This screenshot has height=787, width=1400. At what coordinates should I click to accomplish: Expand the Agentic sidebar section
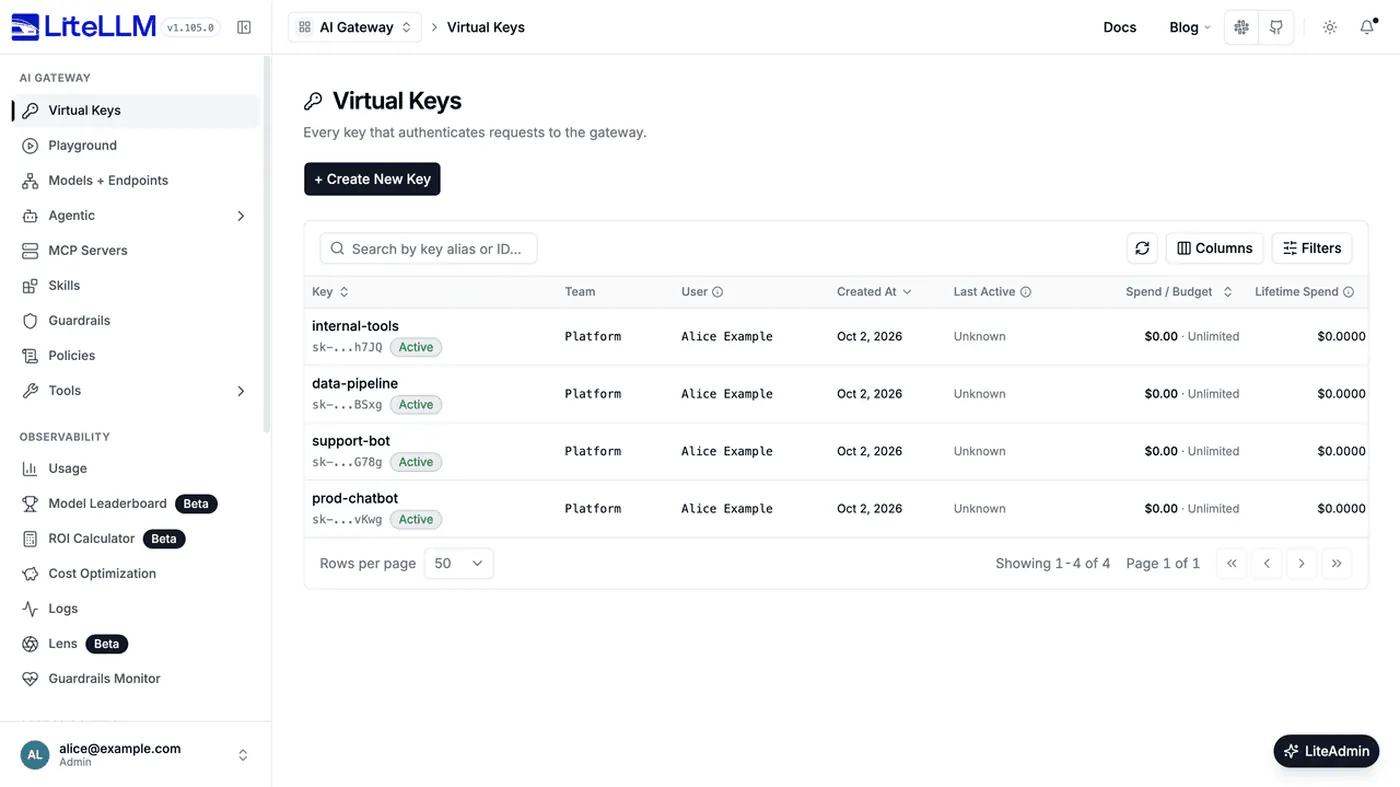(x=135, y=215)
